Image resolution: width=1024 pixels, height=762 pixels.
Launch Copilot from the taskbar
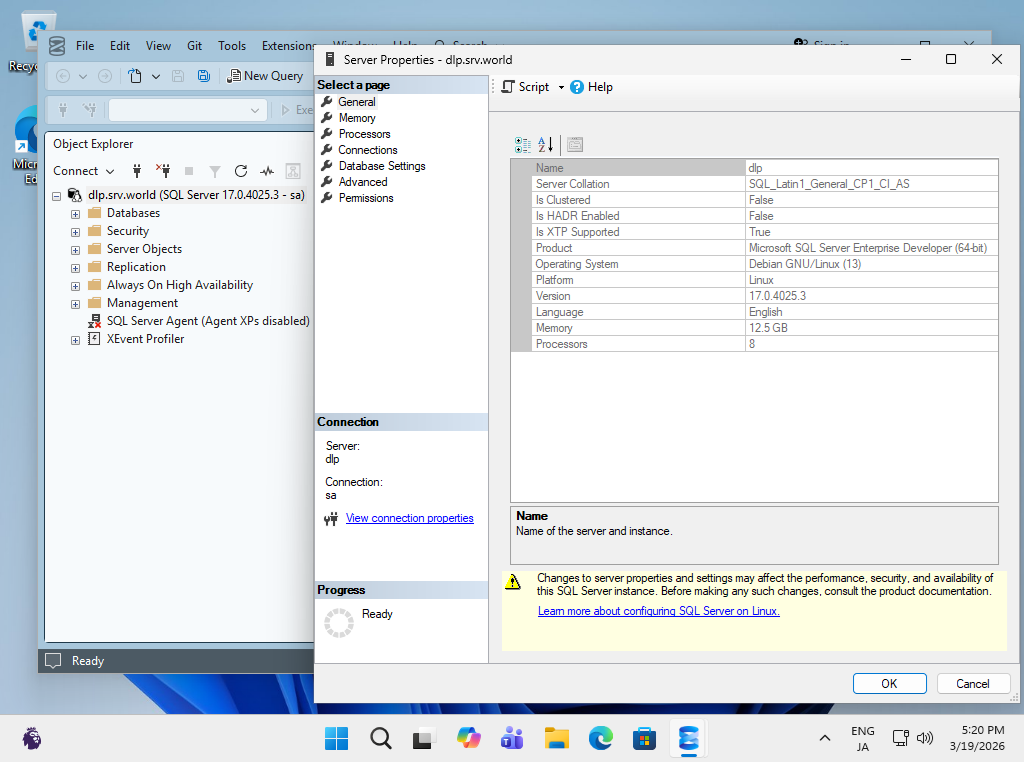tap(468, 738)
